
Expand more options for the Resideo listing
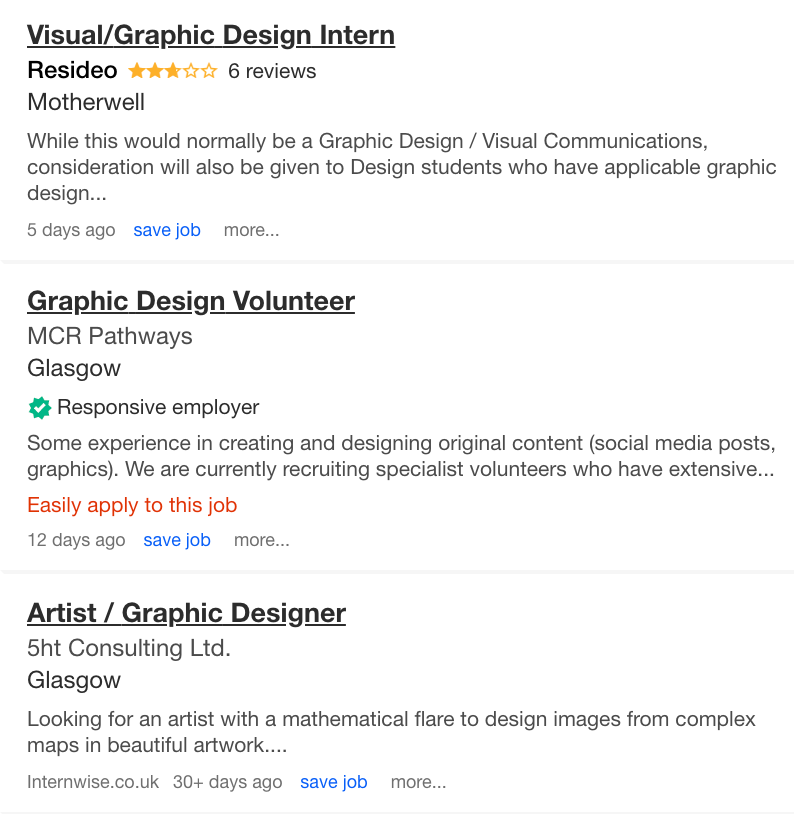pos(250,230)
